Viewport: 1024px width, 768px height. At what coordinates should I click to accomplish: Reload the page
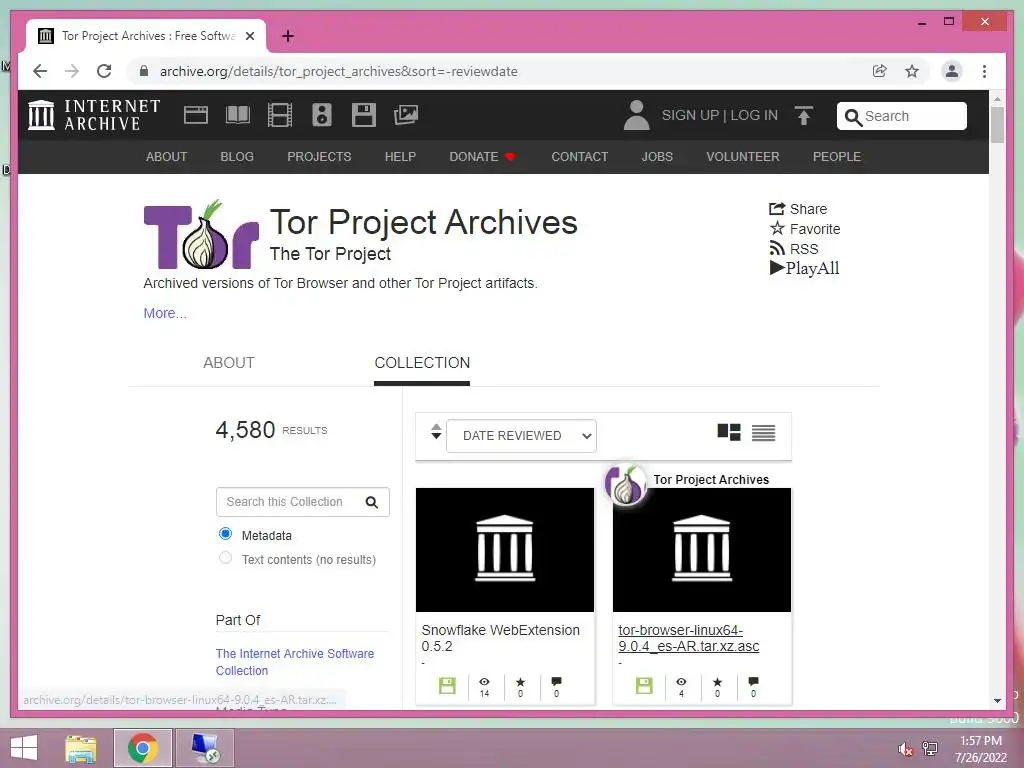pyautogui.click(x=104, y=71)
